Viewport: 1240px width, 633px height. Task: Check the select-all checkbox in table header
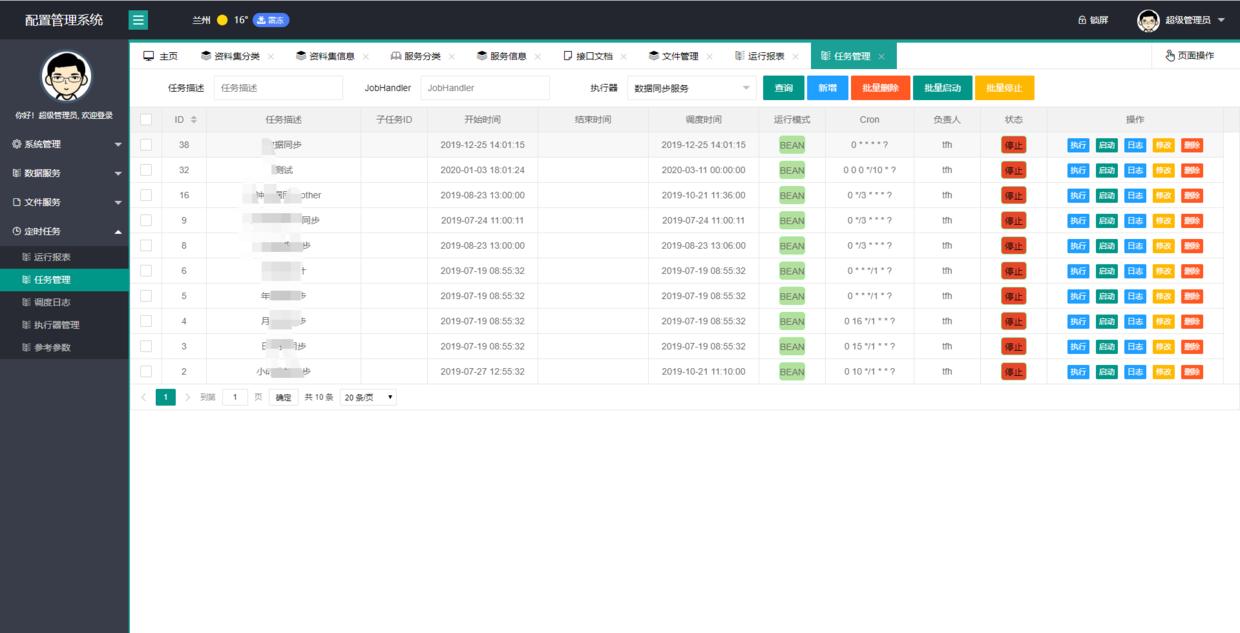coord(145,120)
